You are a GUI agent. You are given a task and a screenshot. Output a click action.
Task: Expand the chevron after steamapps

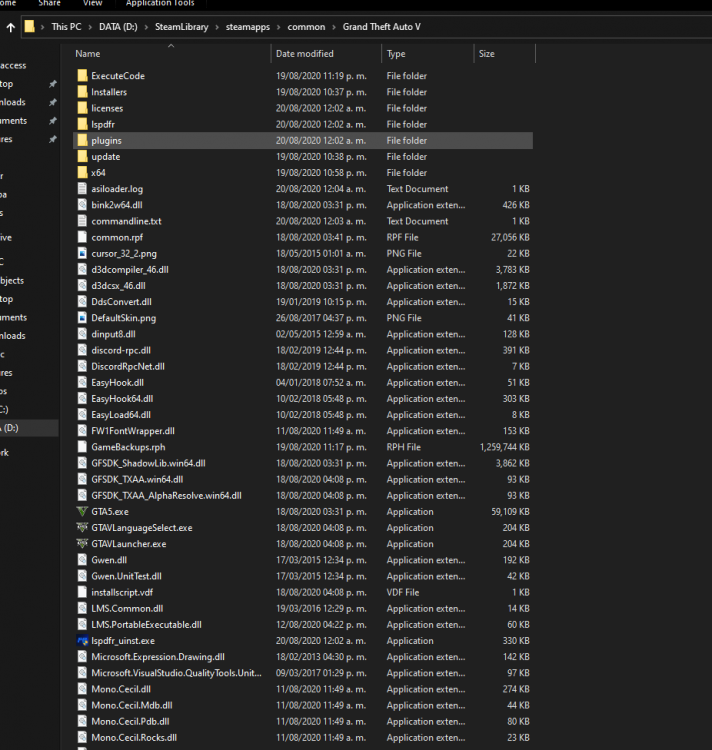tap(279, 27)
